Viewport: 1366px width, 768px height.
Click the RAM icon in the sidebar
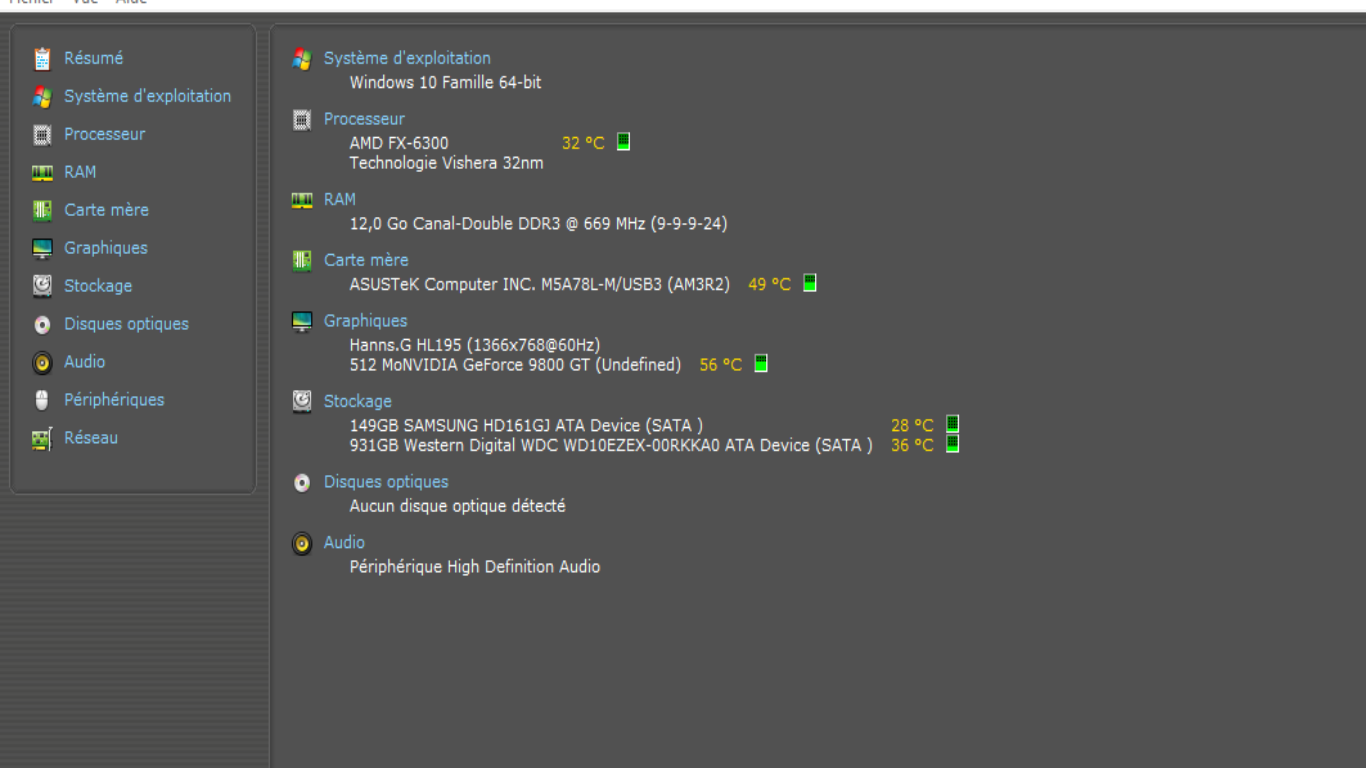(42, 172)
